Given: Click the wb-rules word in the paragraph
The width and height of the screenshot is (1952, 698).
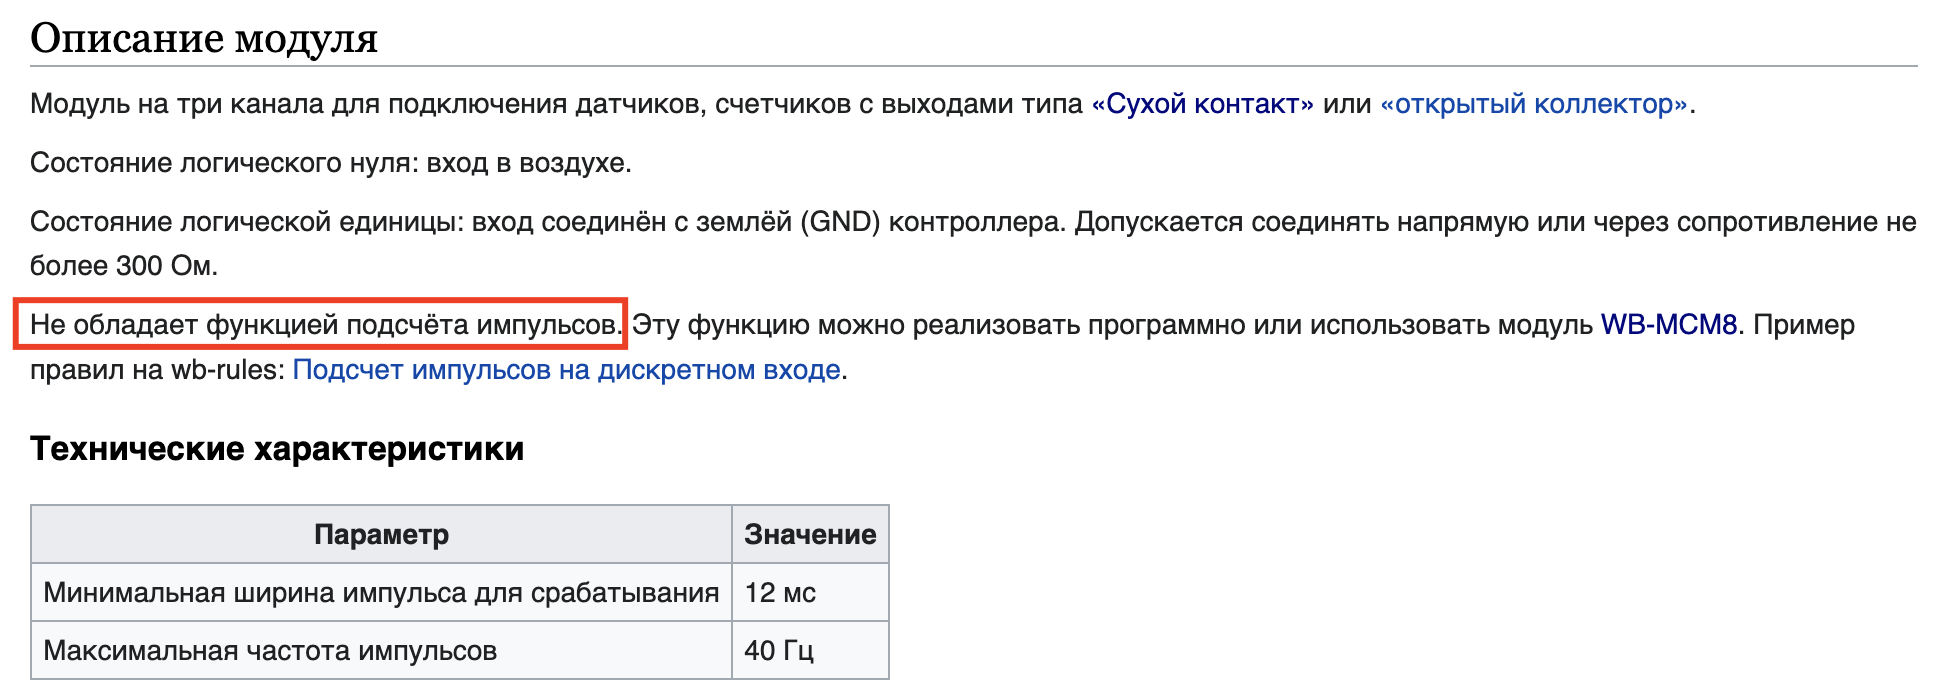Looking at the screenshot, I should point(227,370).
